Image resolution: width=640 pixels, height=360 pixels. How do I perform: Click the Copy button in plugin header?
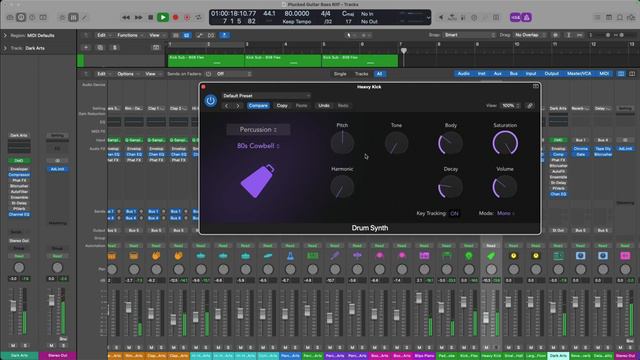point(282,106)
